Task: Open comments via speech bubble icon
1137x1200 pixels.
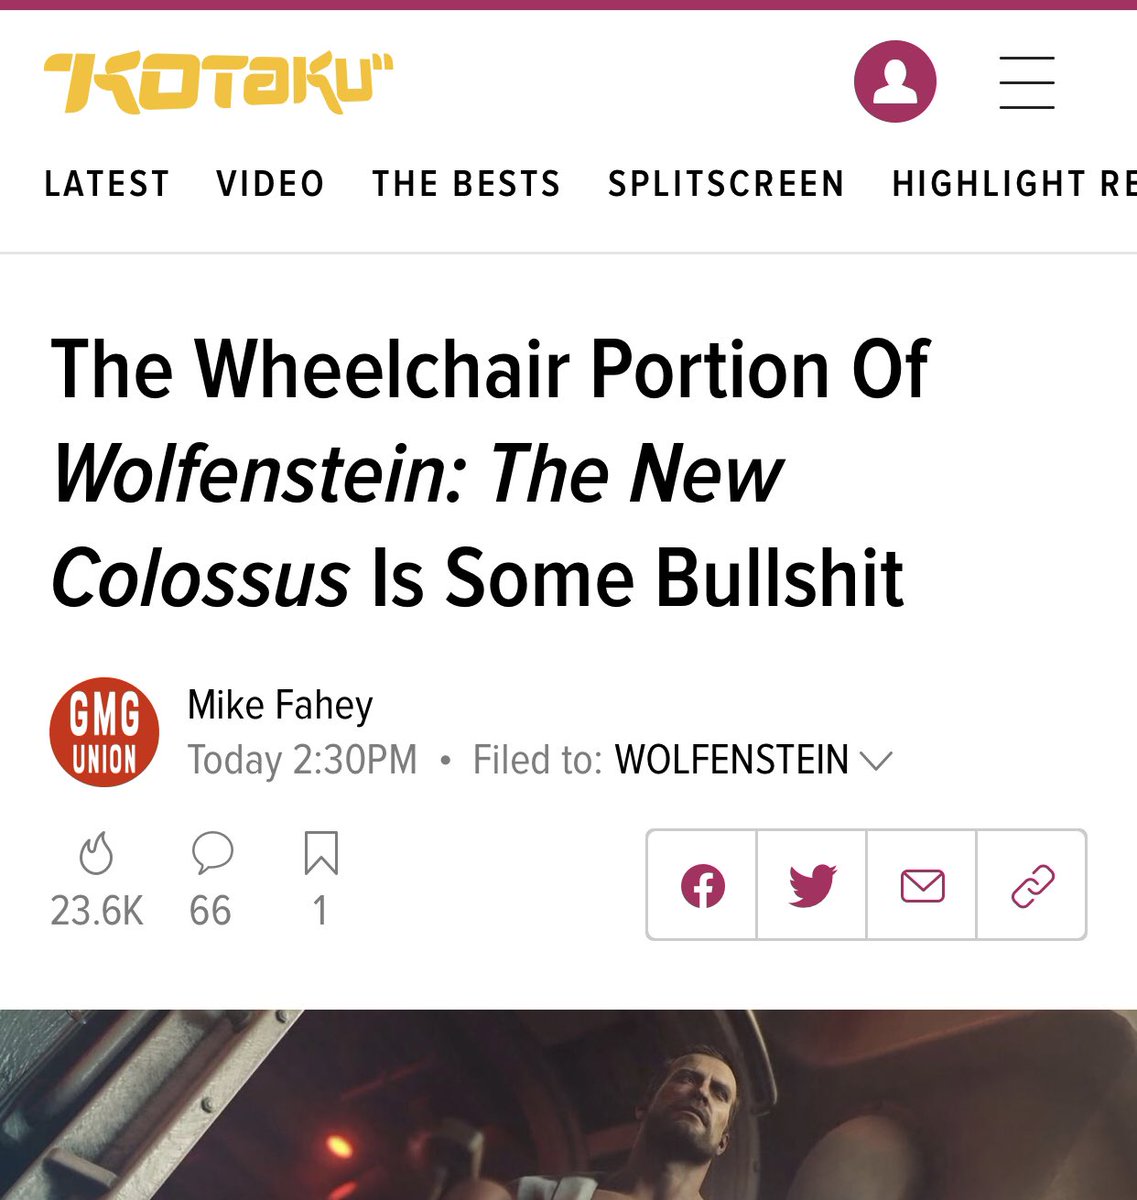Action: [212, 853]
